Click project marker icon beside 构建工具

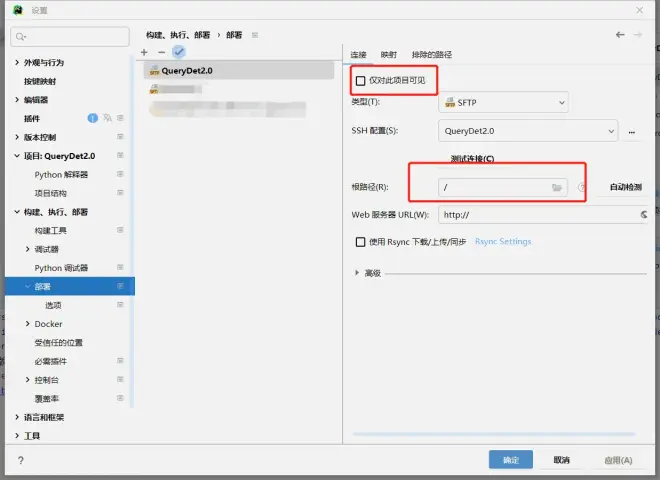120,230
